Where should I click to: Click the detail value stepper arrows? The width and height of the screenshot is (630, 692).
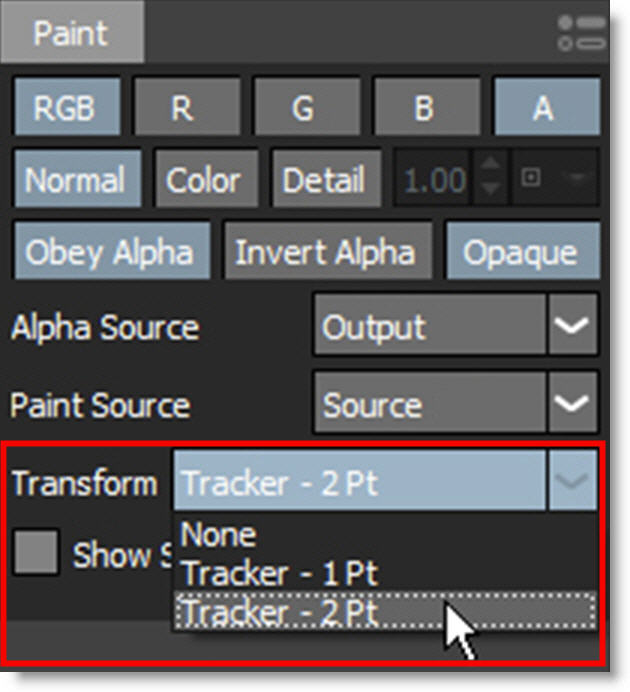point(489,181)
